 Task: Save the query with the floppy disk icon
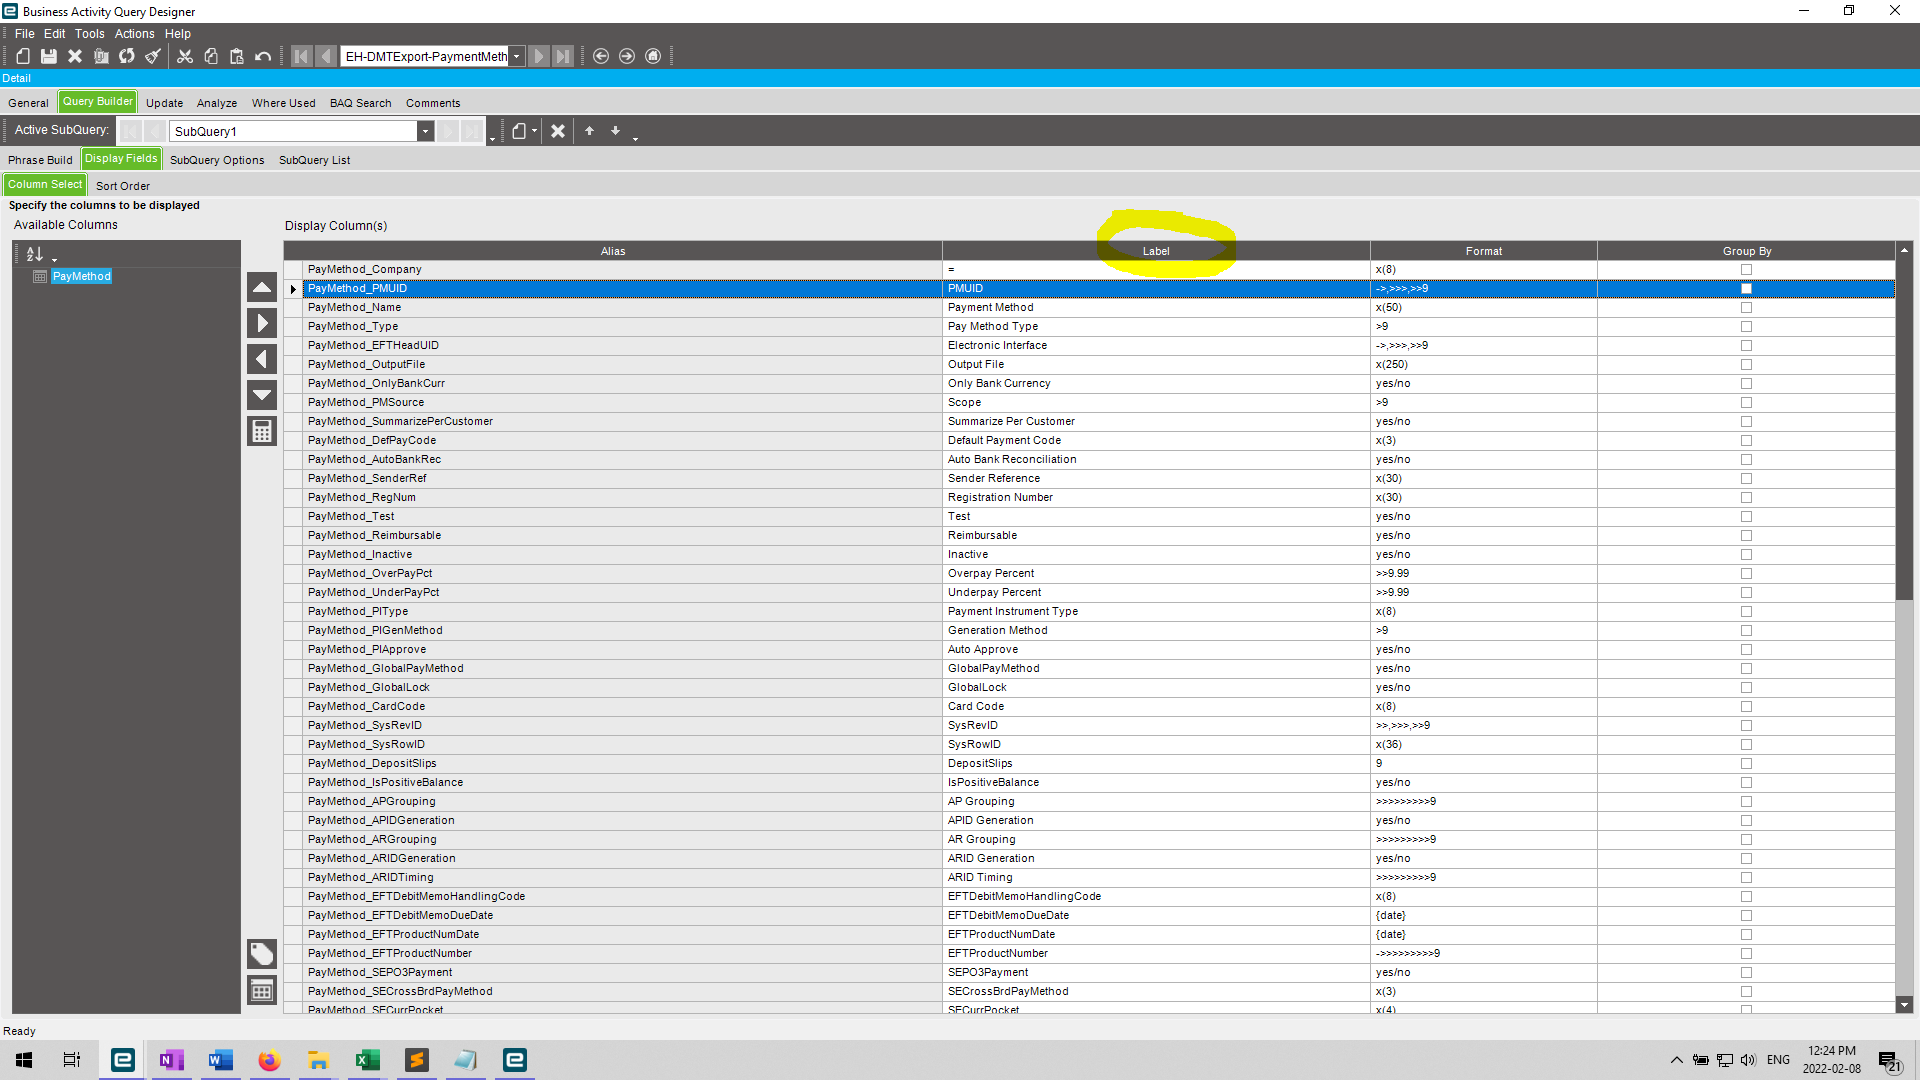48,56
